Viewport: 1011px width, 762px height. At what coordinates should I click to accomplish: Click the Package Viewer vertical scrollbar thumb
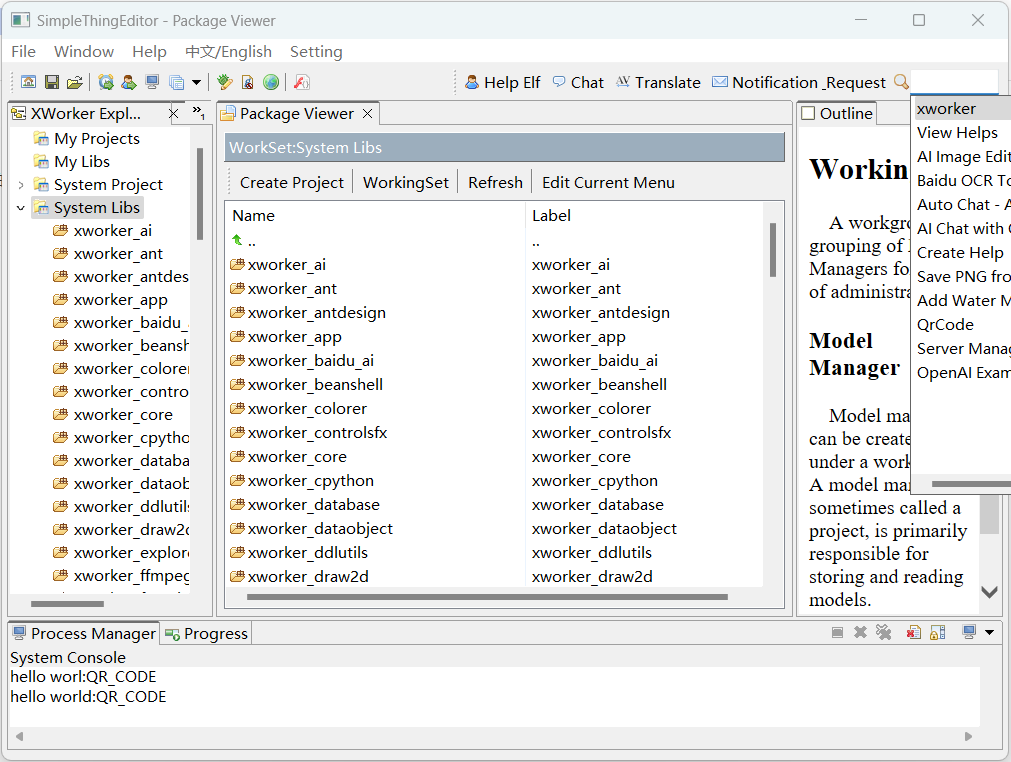(x=772, y=250)
